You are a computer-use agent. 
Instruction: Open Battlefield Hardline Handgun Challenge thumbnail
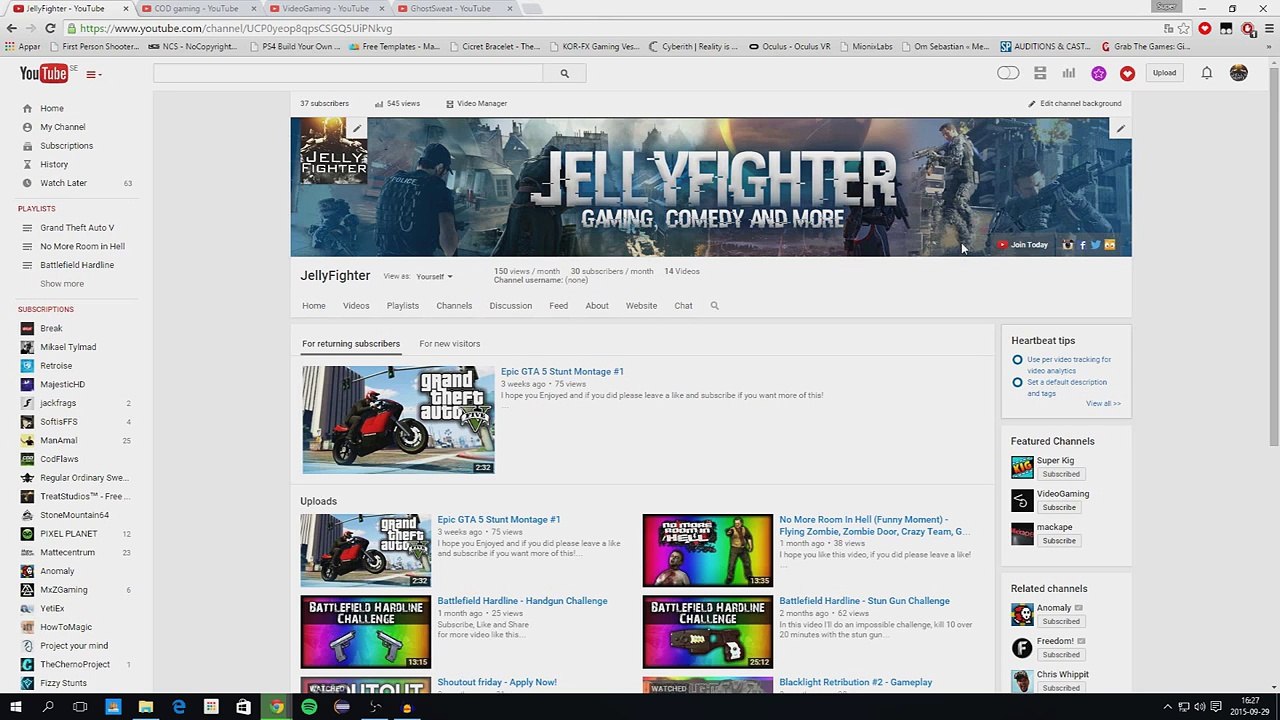click(366, 632)
